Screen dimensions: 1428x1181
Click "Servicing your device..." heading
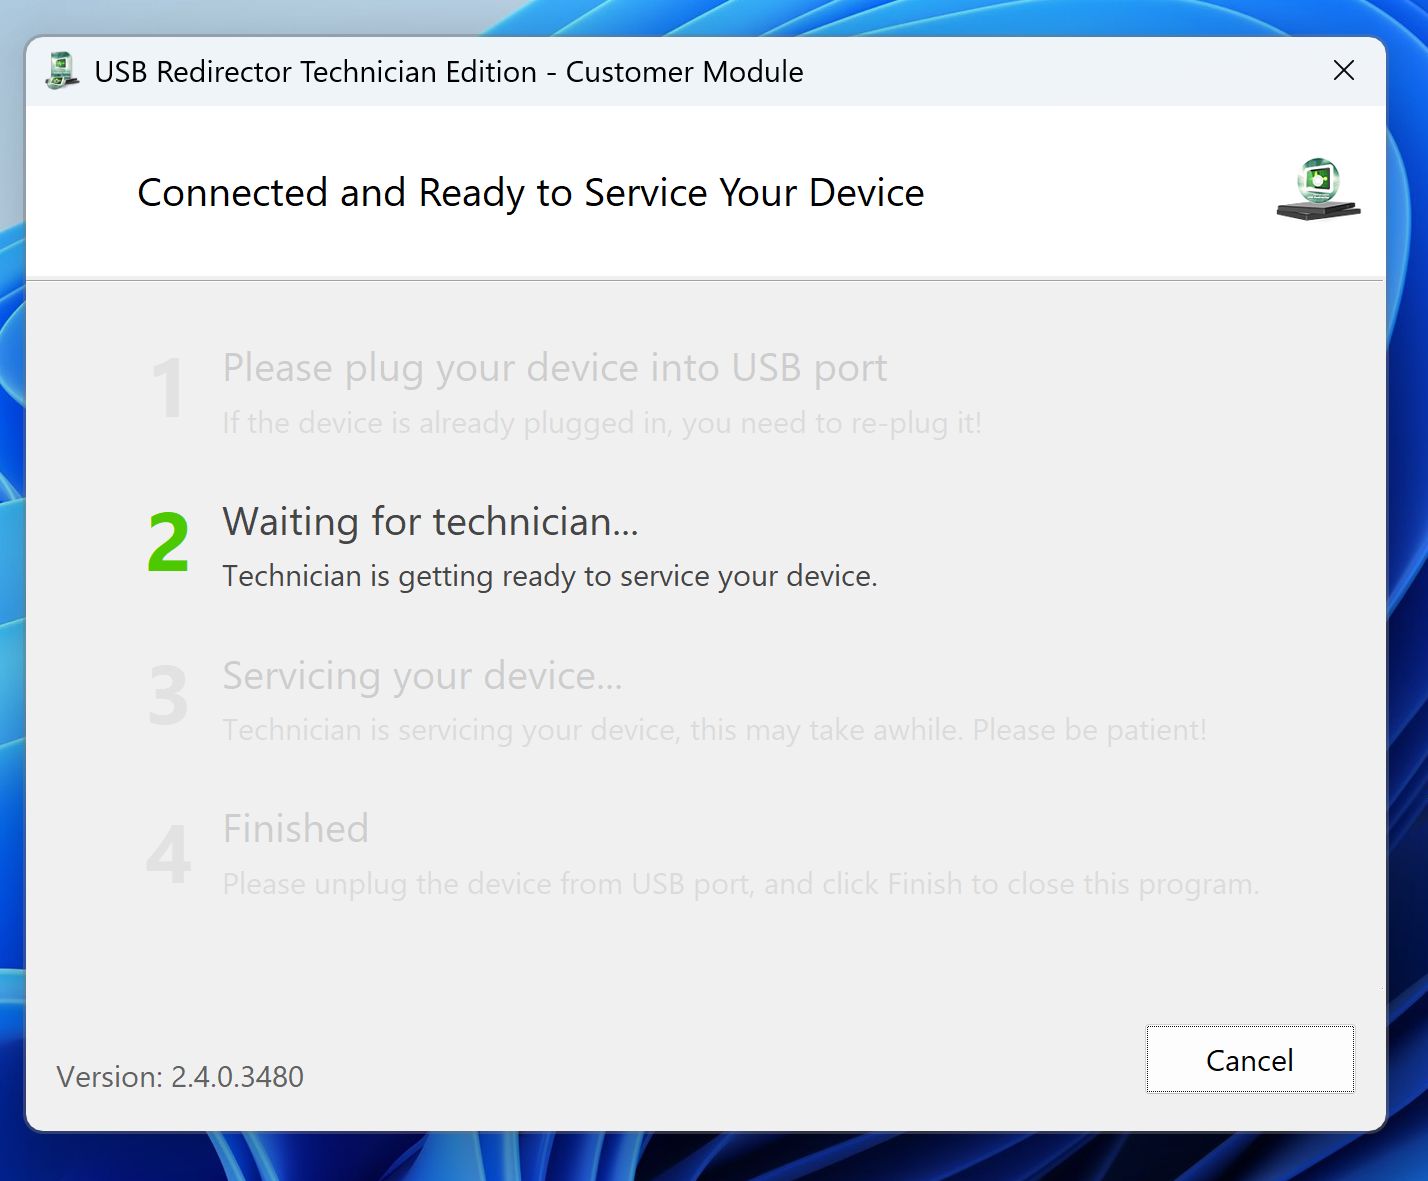pos(422,677)
